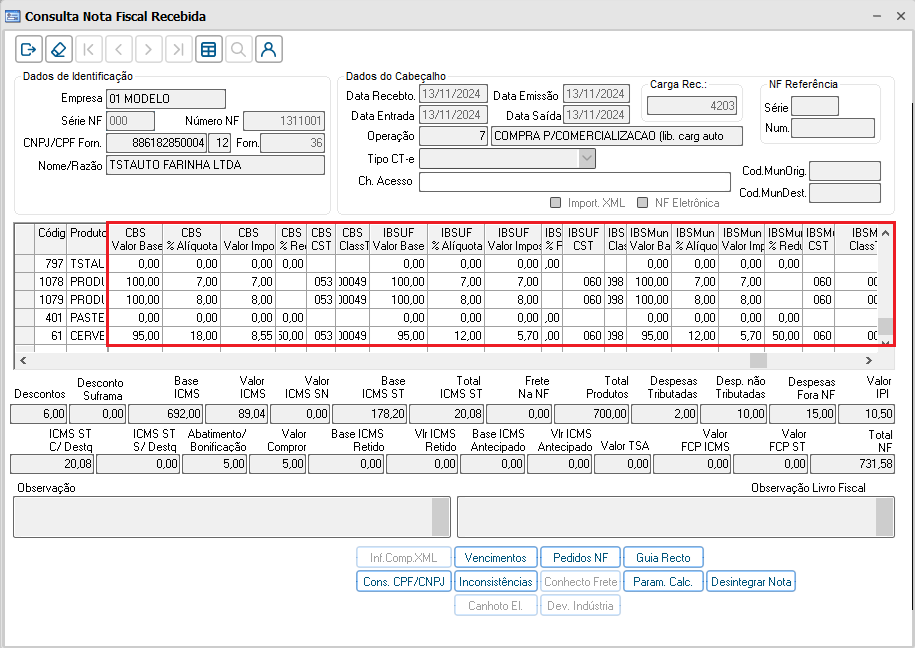Click the Base ICMS field 692,00

(x=165, y=414)
